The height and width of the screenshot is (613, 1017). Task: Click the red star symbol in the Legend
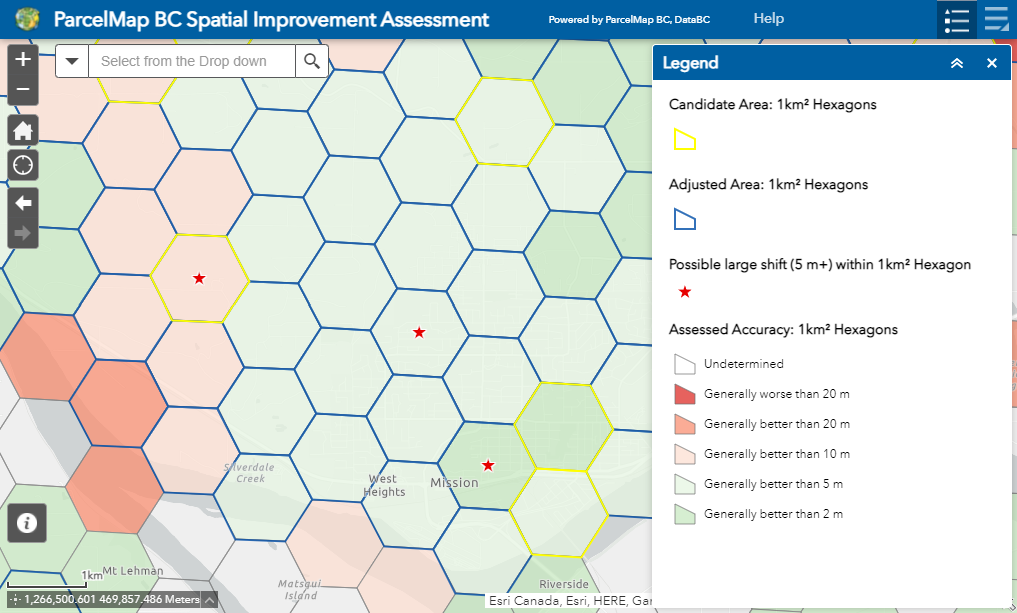click(685, 292)
